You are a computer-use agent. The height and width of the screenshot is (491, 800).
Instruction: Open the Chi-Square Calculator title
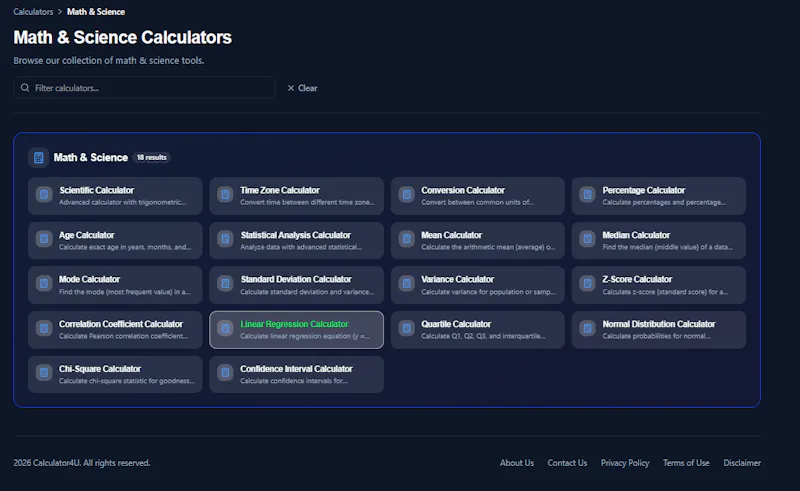click(100, 369)
